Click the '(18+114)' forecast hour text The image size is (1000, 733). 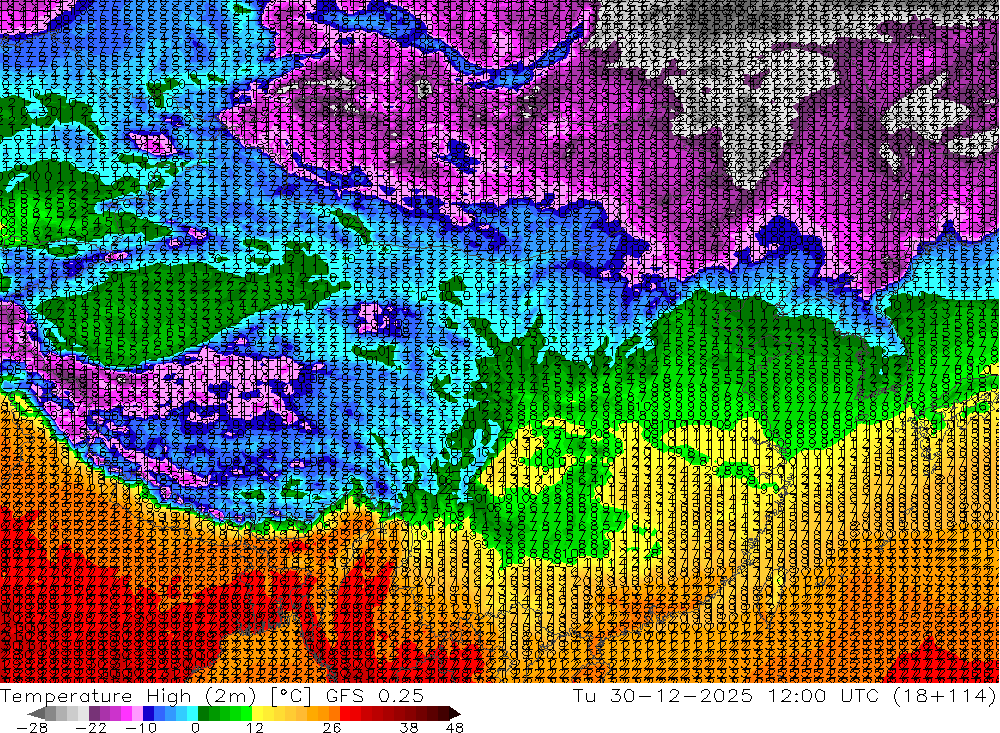945,695
